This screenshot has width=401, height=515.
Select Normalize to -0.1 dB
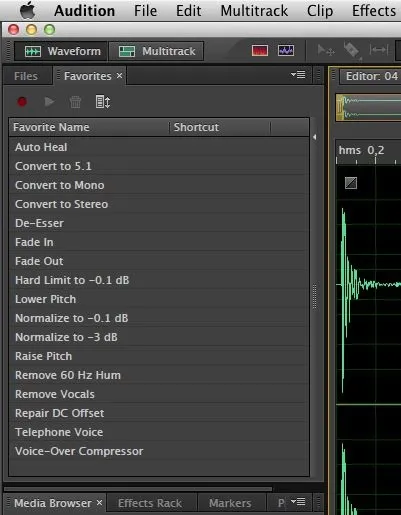click(159, 318)
